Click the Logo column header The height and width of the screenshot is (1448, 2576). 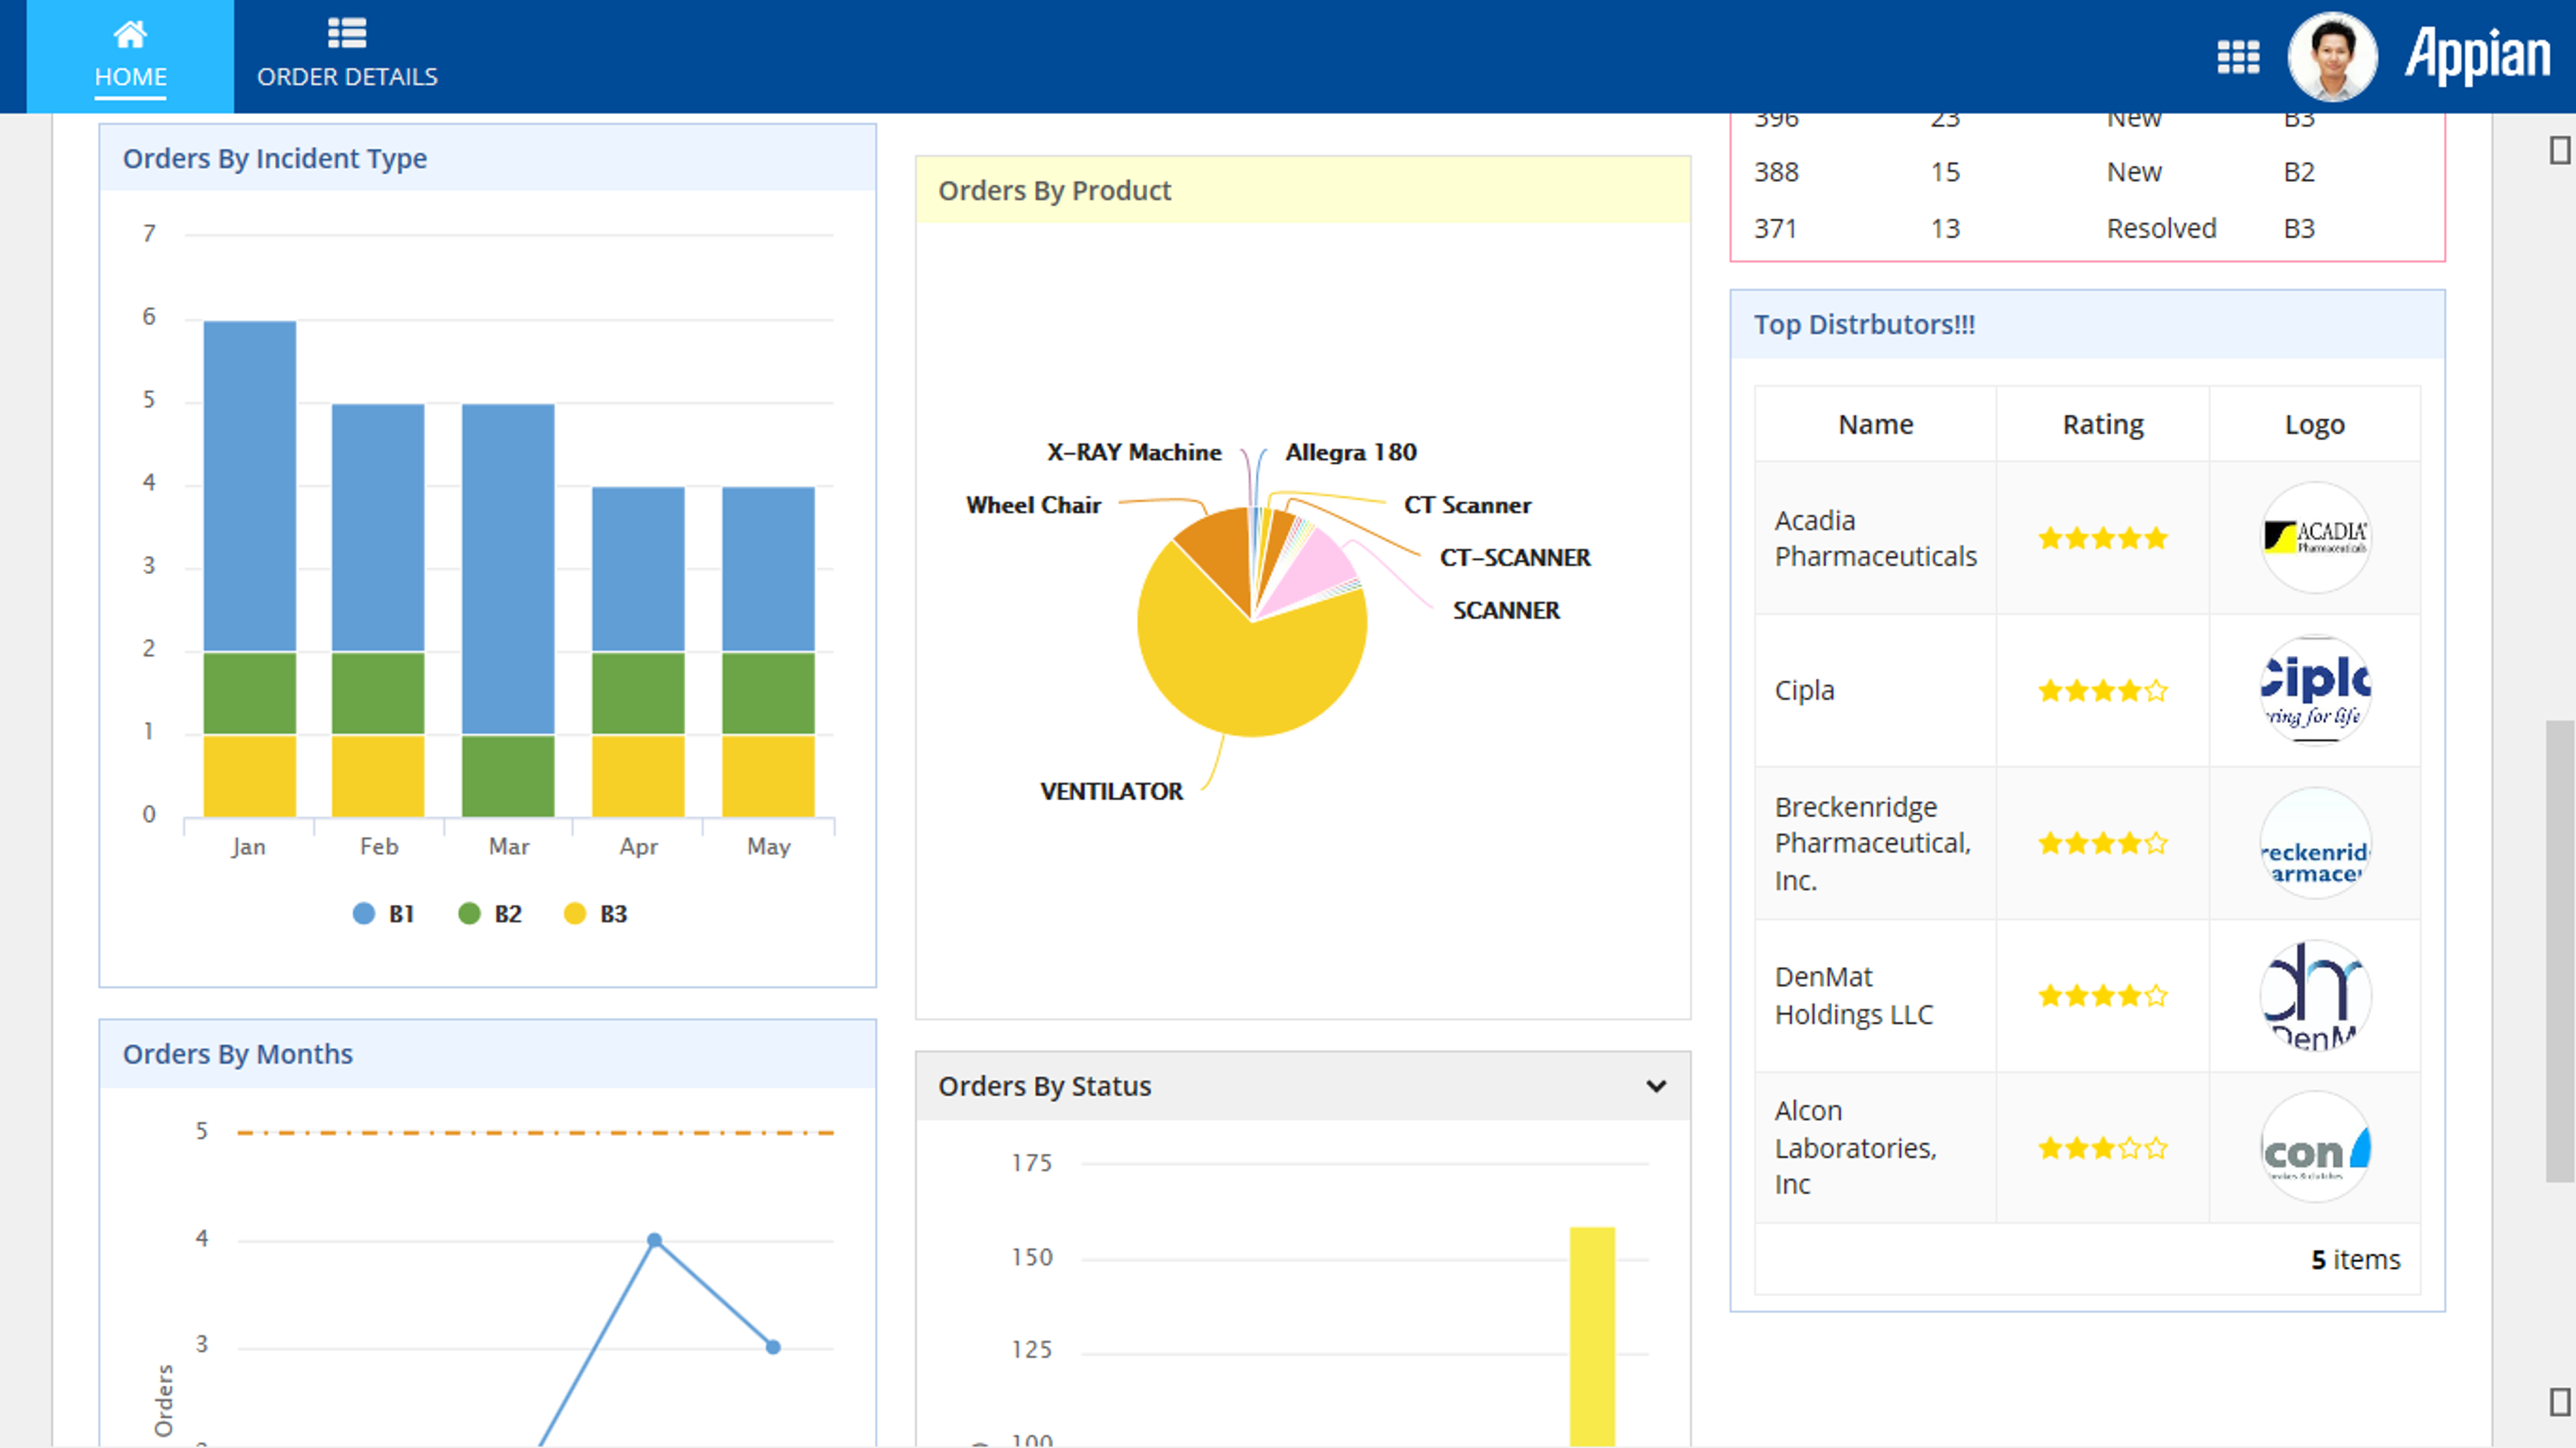tap(2314, 424)
